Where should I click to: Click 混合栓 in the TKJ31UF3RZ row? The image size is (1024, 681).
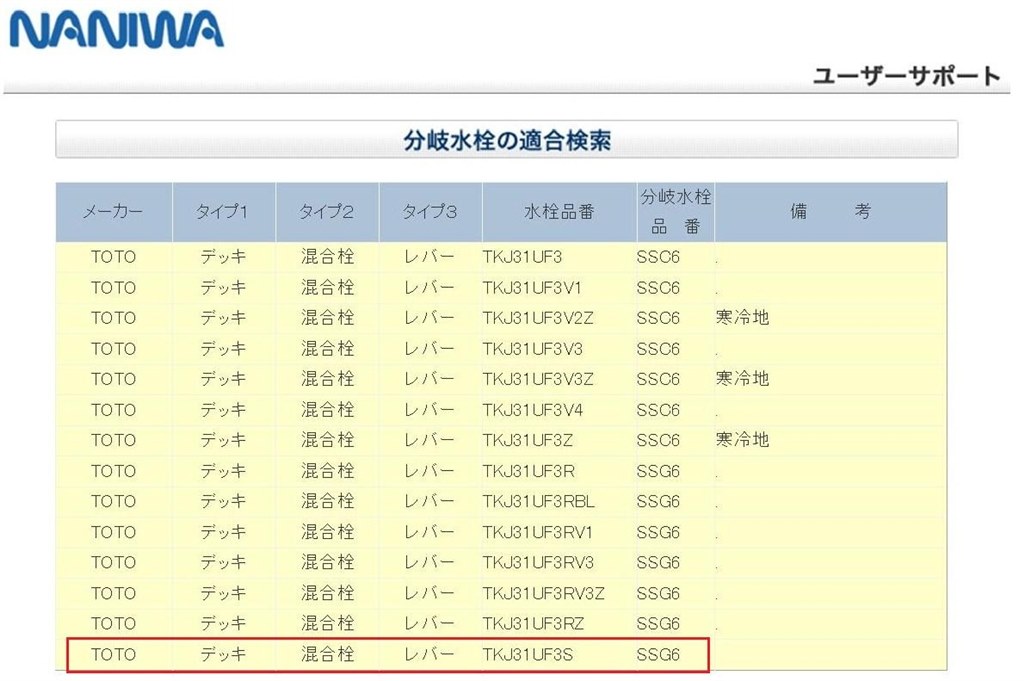click(327, 623)
